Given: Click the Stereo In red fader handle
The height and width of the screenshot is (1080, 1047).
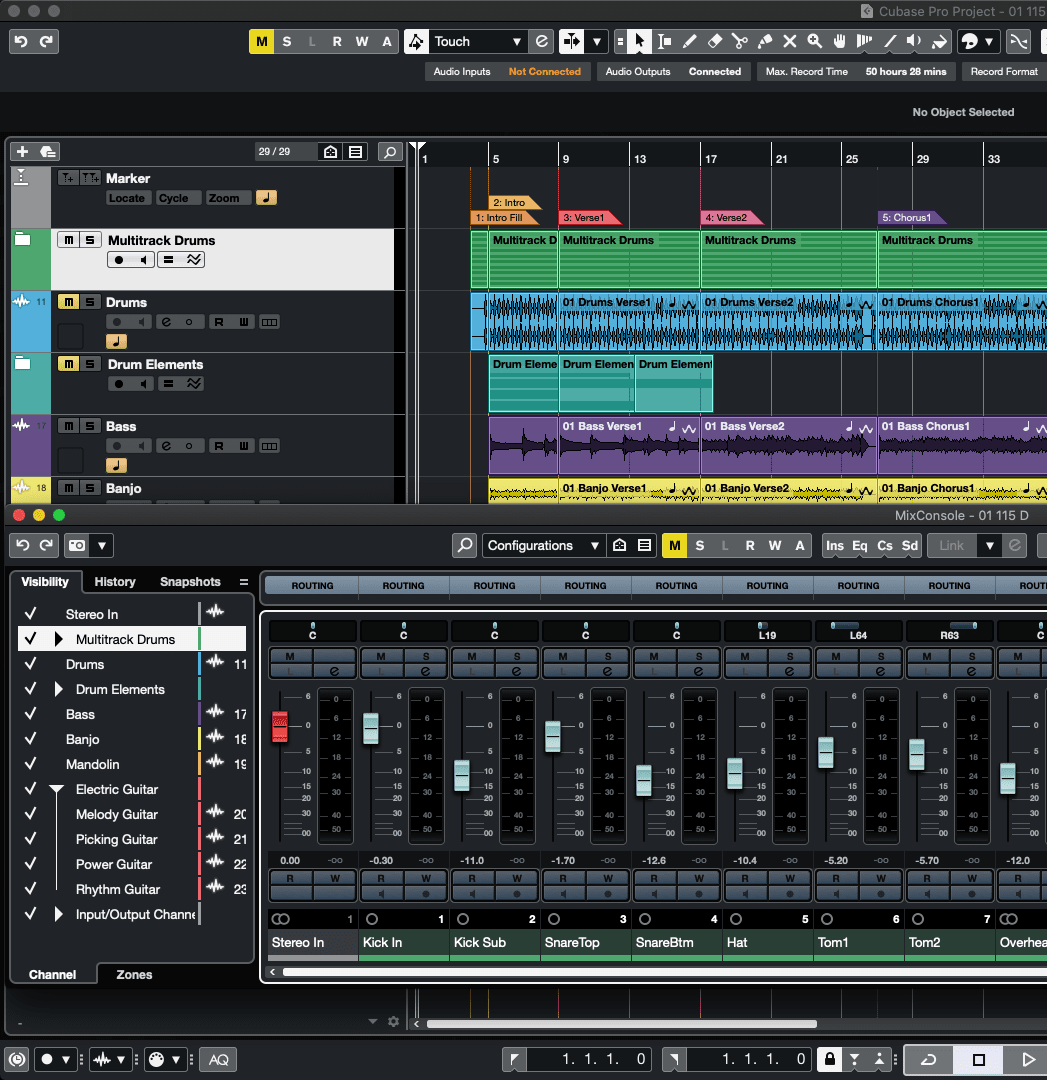Looking at the screenshot, I should (x=280, y=726).
